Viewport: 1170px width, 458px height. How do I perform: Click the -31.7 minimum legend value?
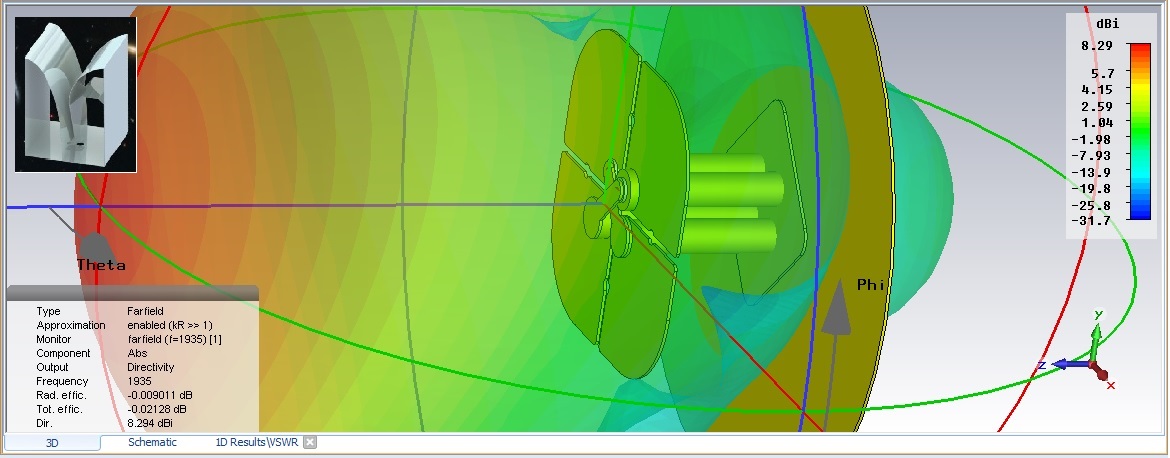tap(1091, 220)
